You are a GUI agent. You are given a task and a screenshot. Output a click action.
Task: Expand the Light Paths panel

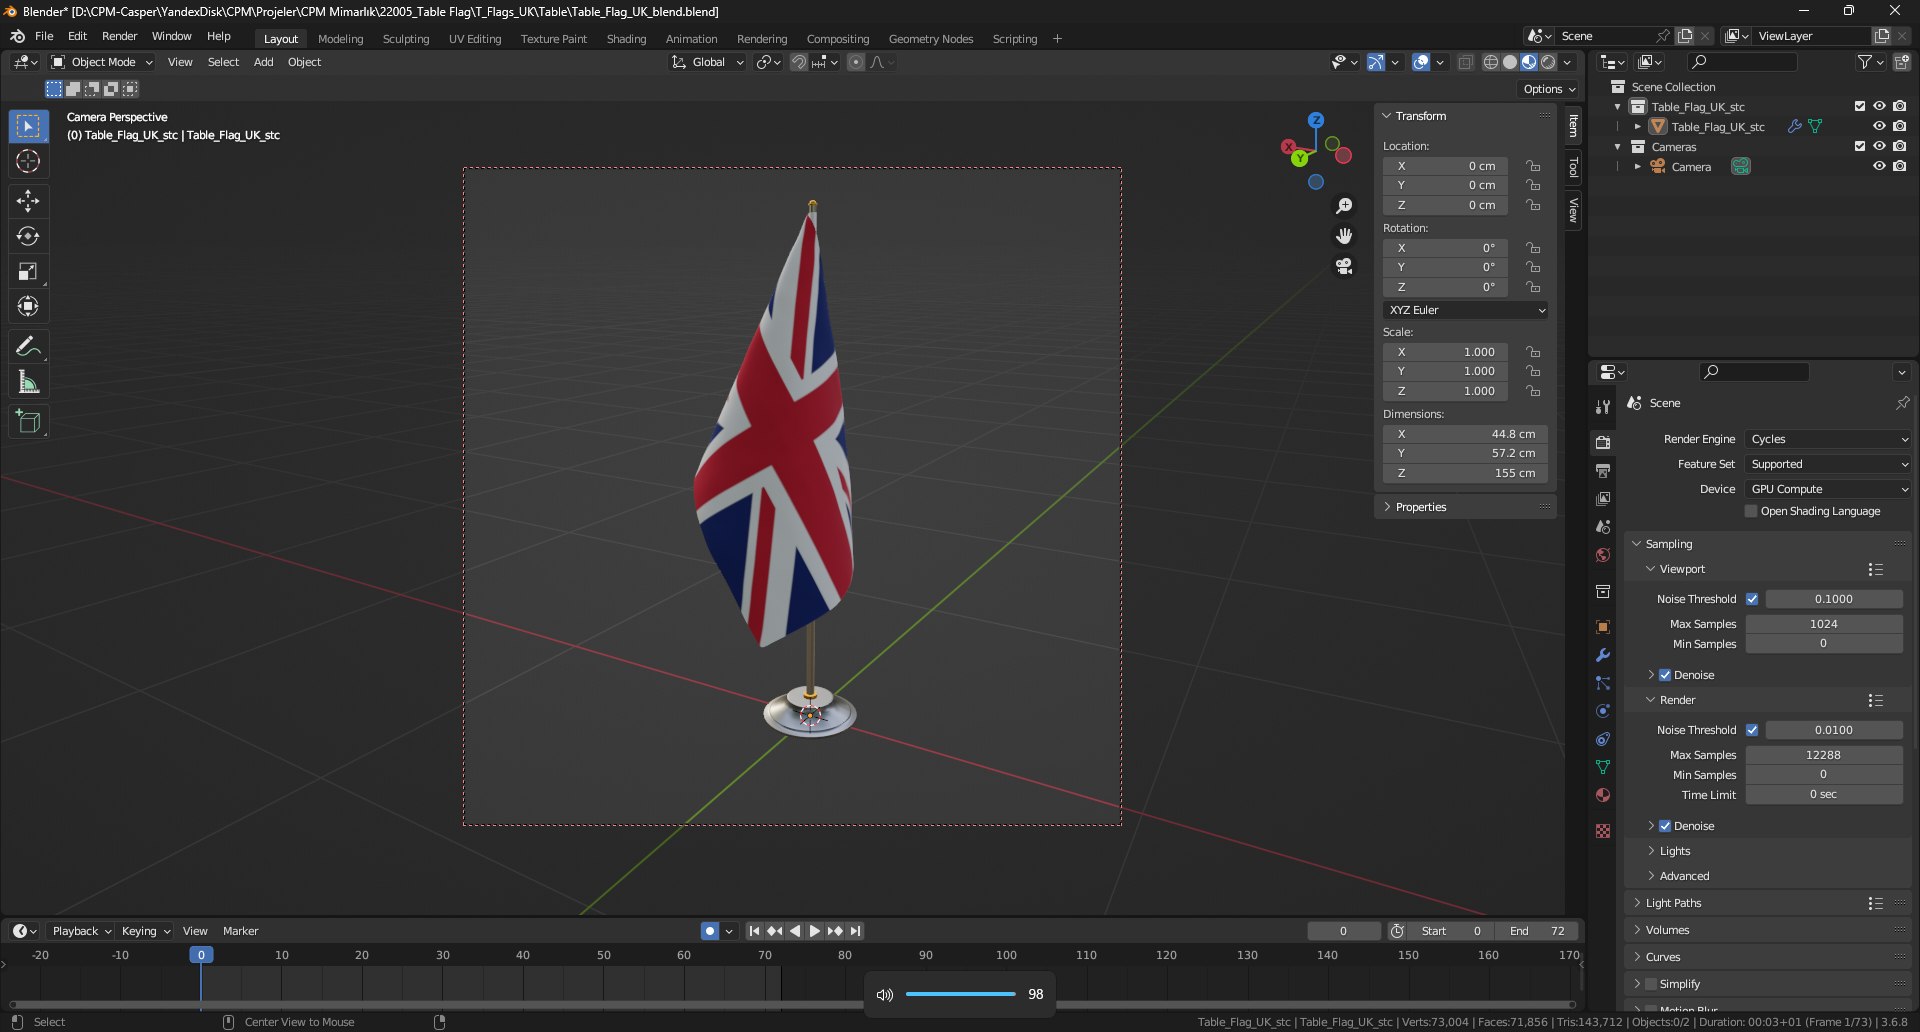coord(1673,903)
